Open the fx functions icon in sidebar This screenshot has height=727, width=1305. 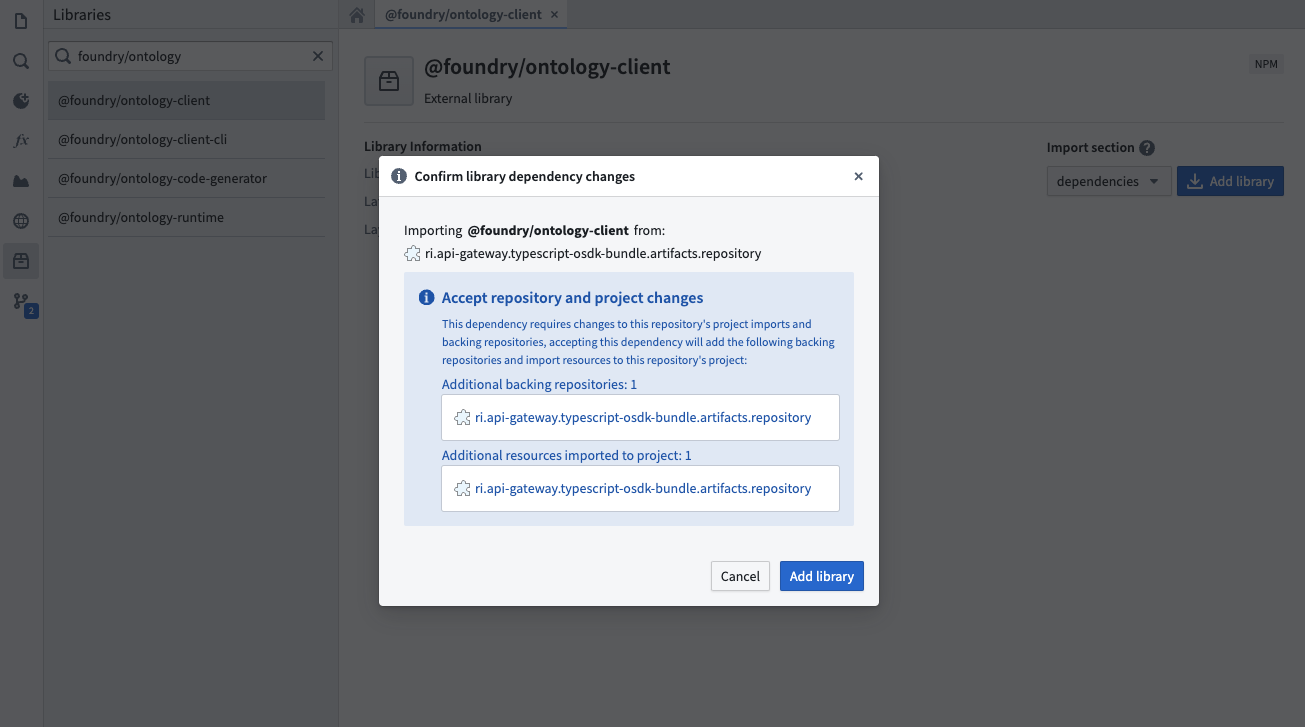click(21, 141)
